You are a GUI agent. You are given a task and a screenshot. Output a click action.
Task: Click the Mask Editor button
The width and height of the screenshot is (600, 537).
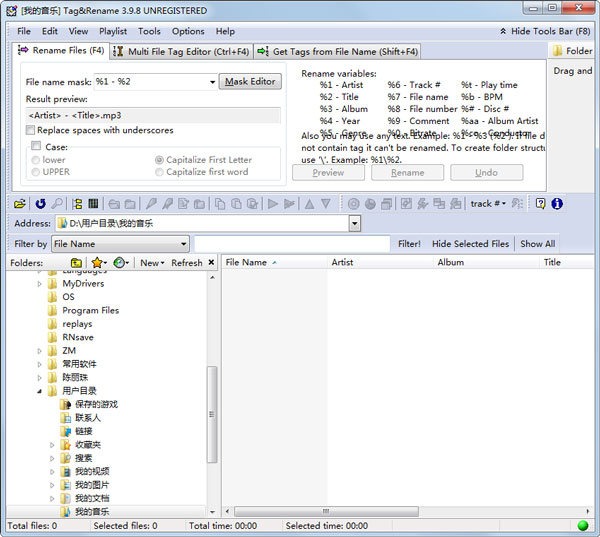pyautogui.click(x=250, y=82)
